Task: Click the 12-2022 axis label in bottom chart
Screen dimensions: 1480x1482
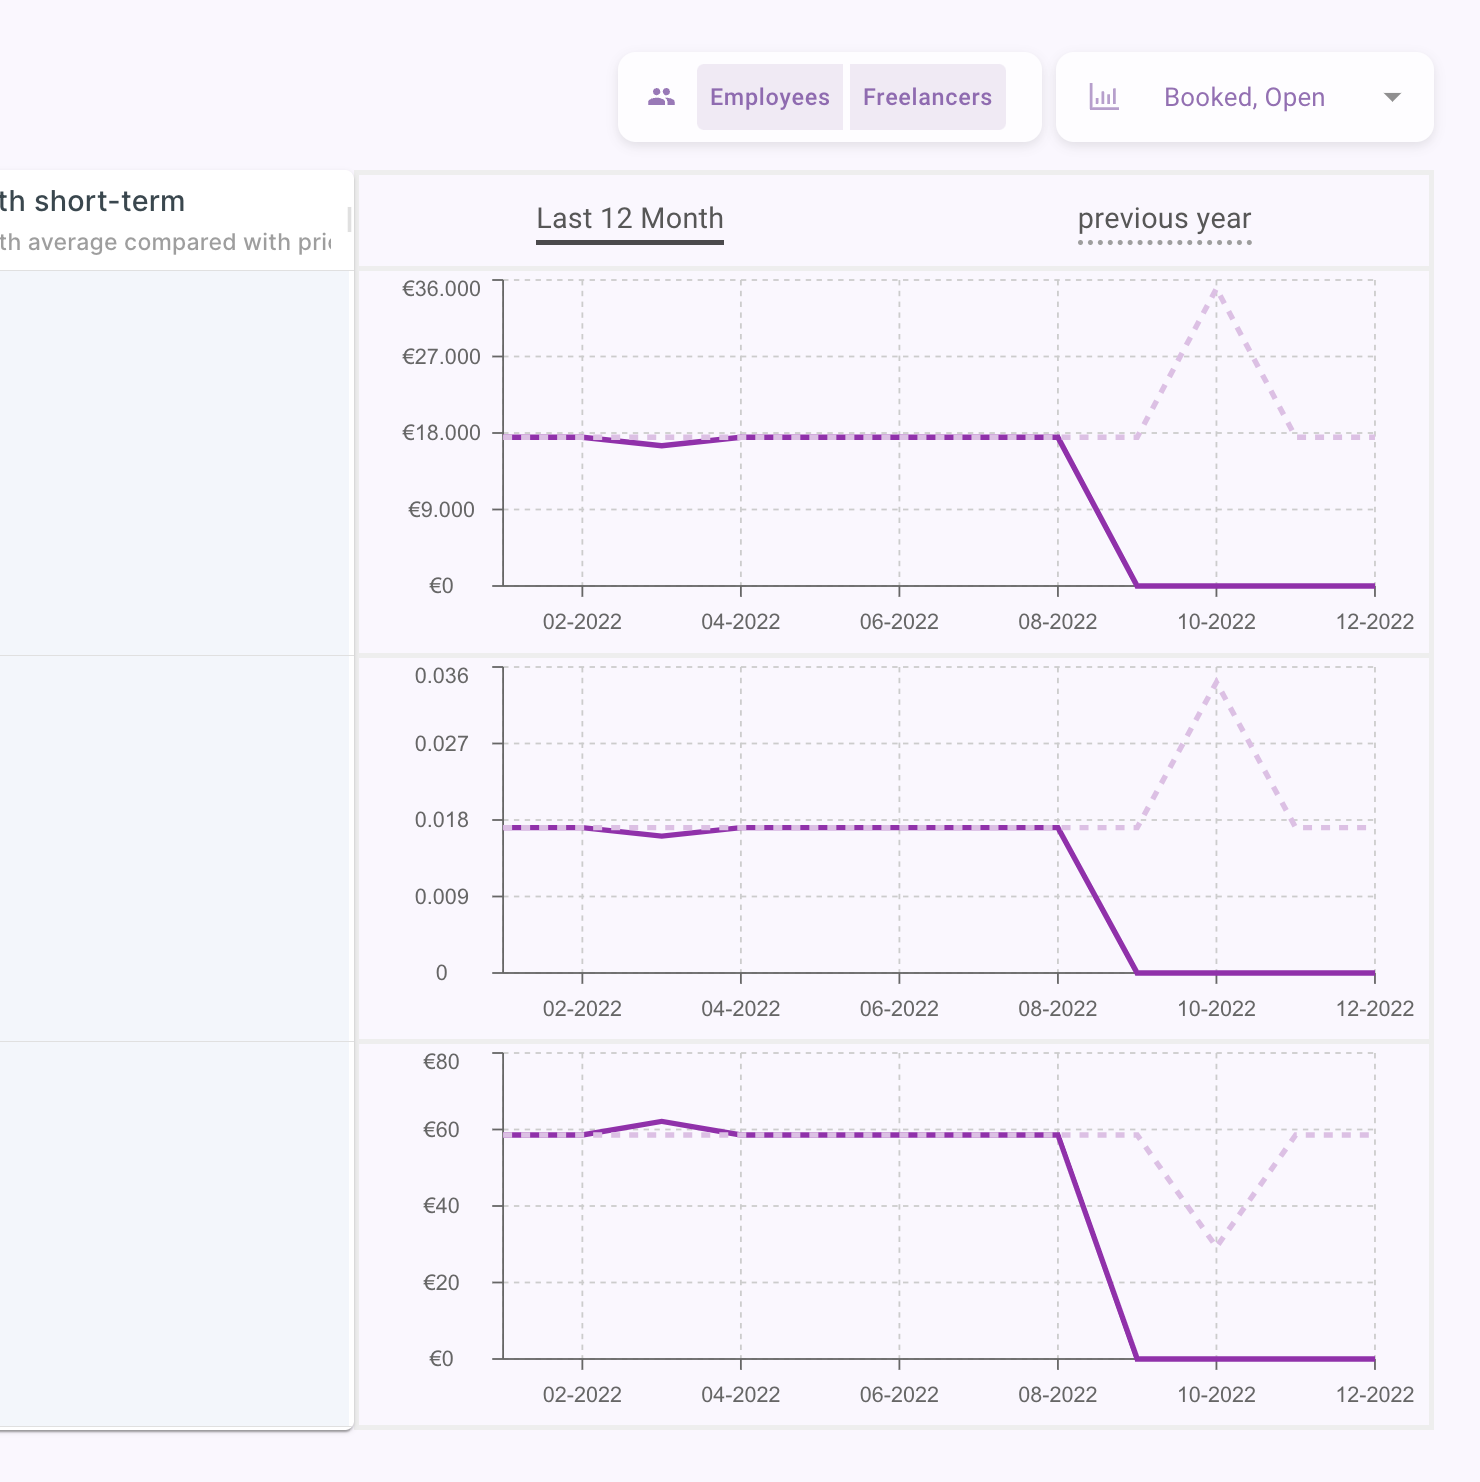Action: pos(1374,1395)
